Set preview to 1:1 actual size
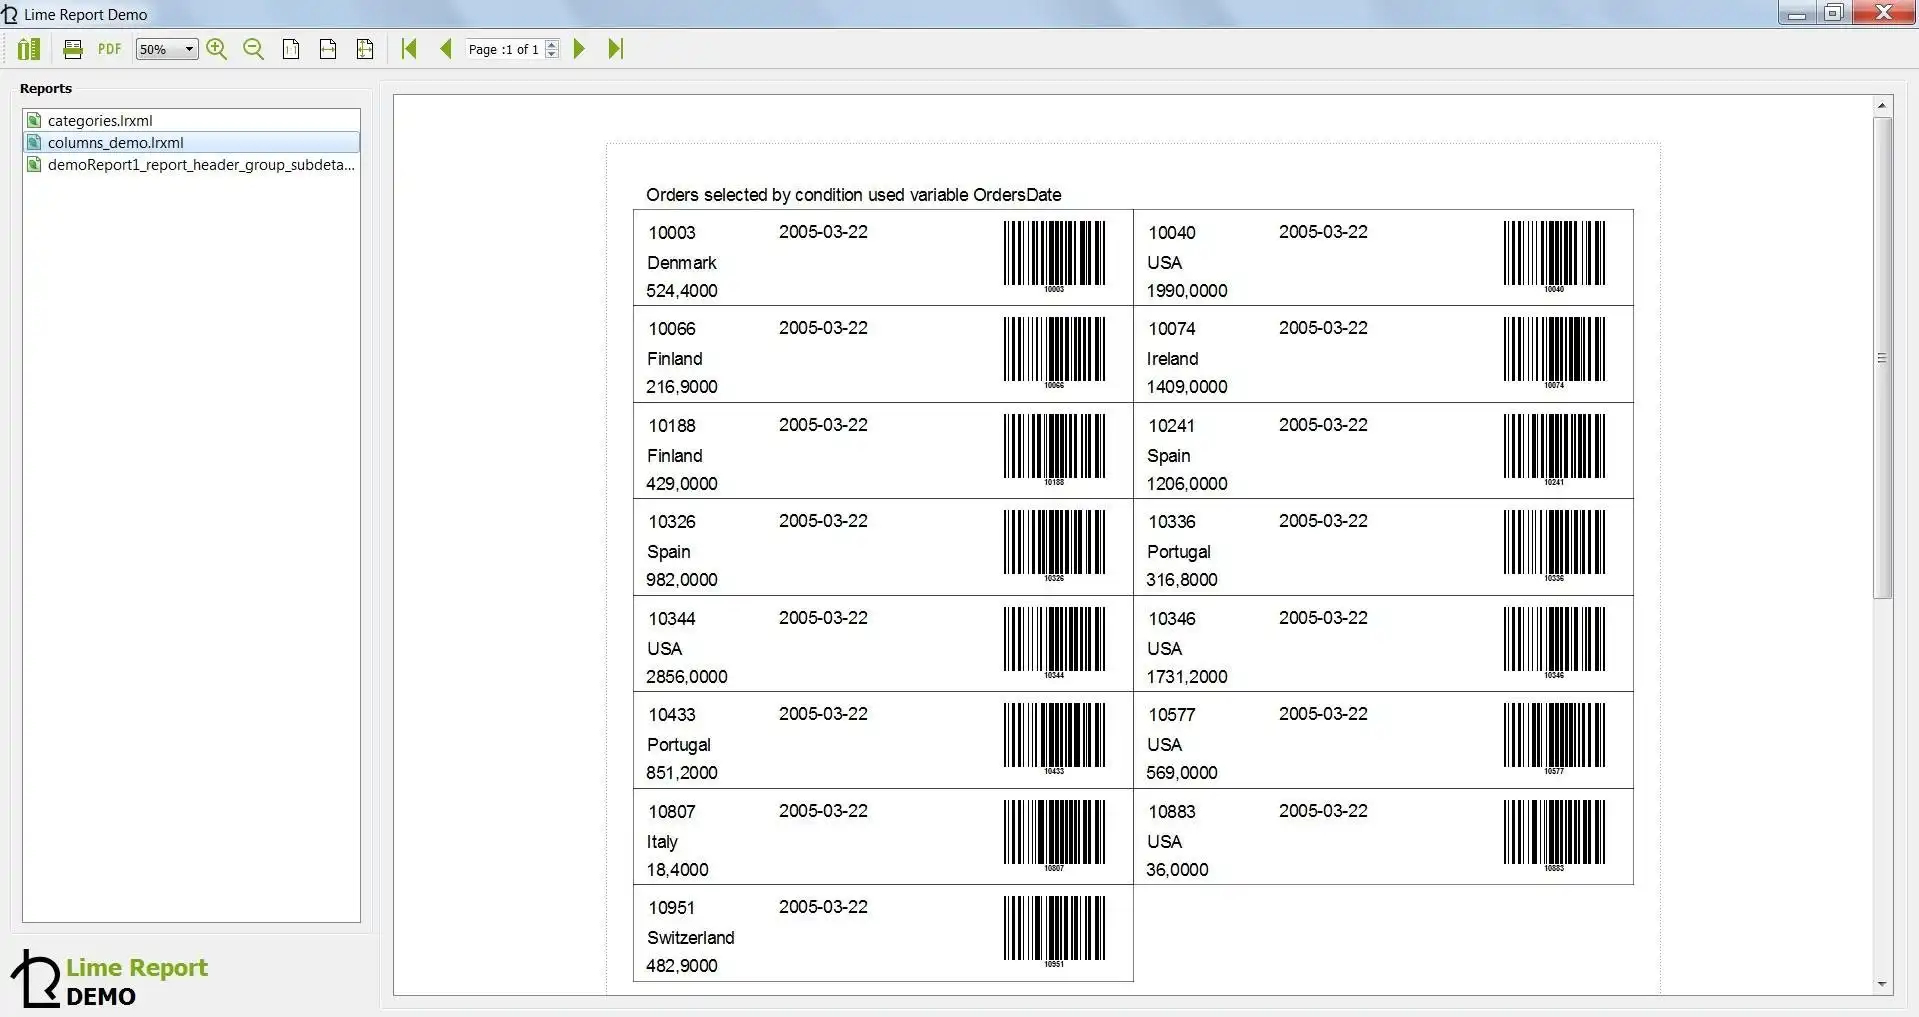This screenshot has height=1017, width=1919. tap(291, 49)
